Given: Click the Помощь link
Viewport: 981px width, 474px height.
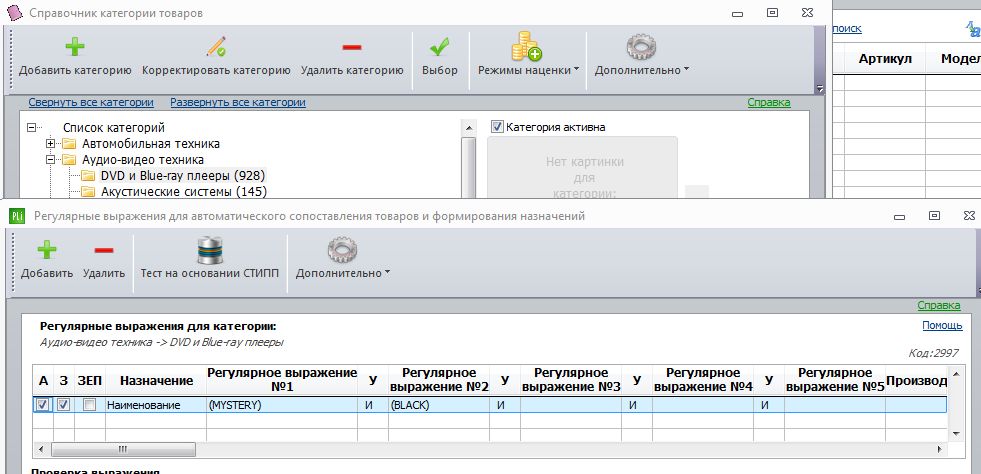Looking at the screenshot, I should click(942, 326).
